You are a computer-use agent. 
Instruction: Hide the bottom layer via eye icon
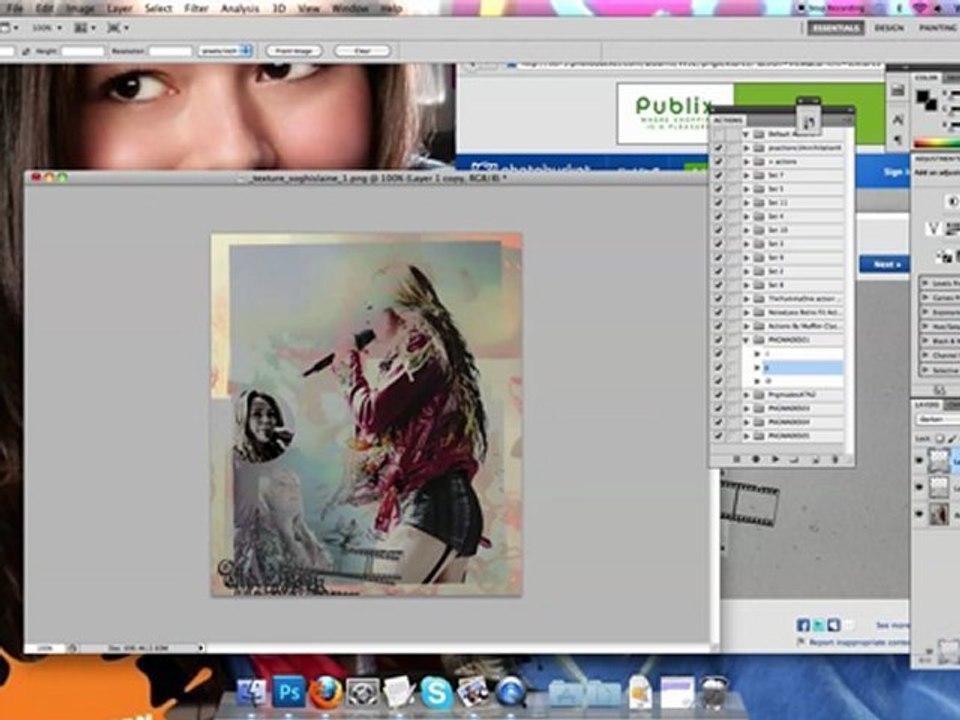pos(919,514)
